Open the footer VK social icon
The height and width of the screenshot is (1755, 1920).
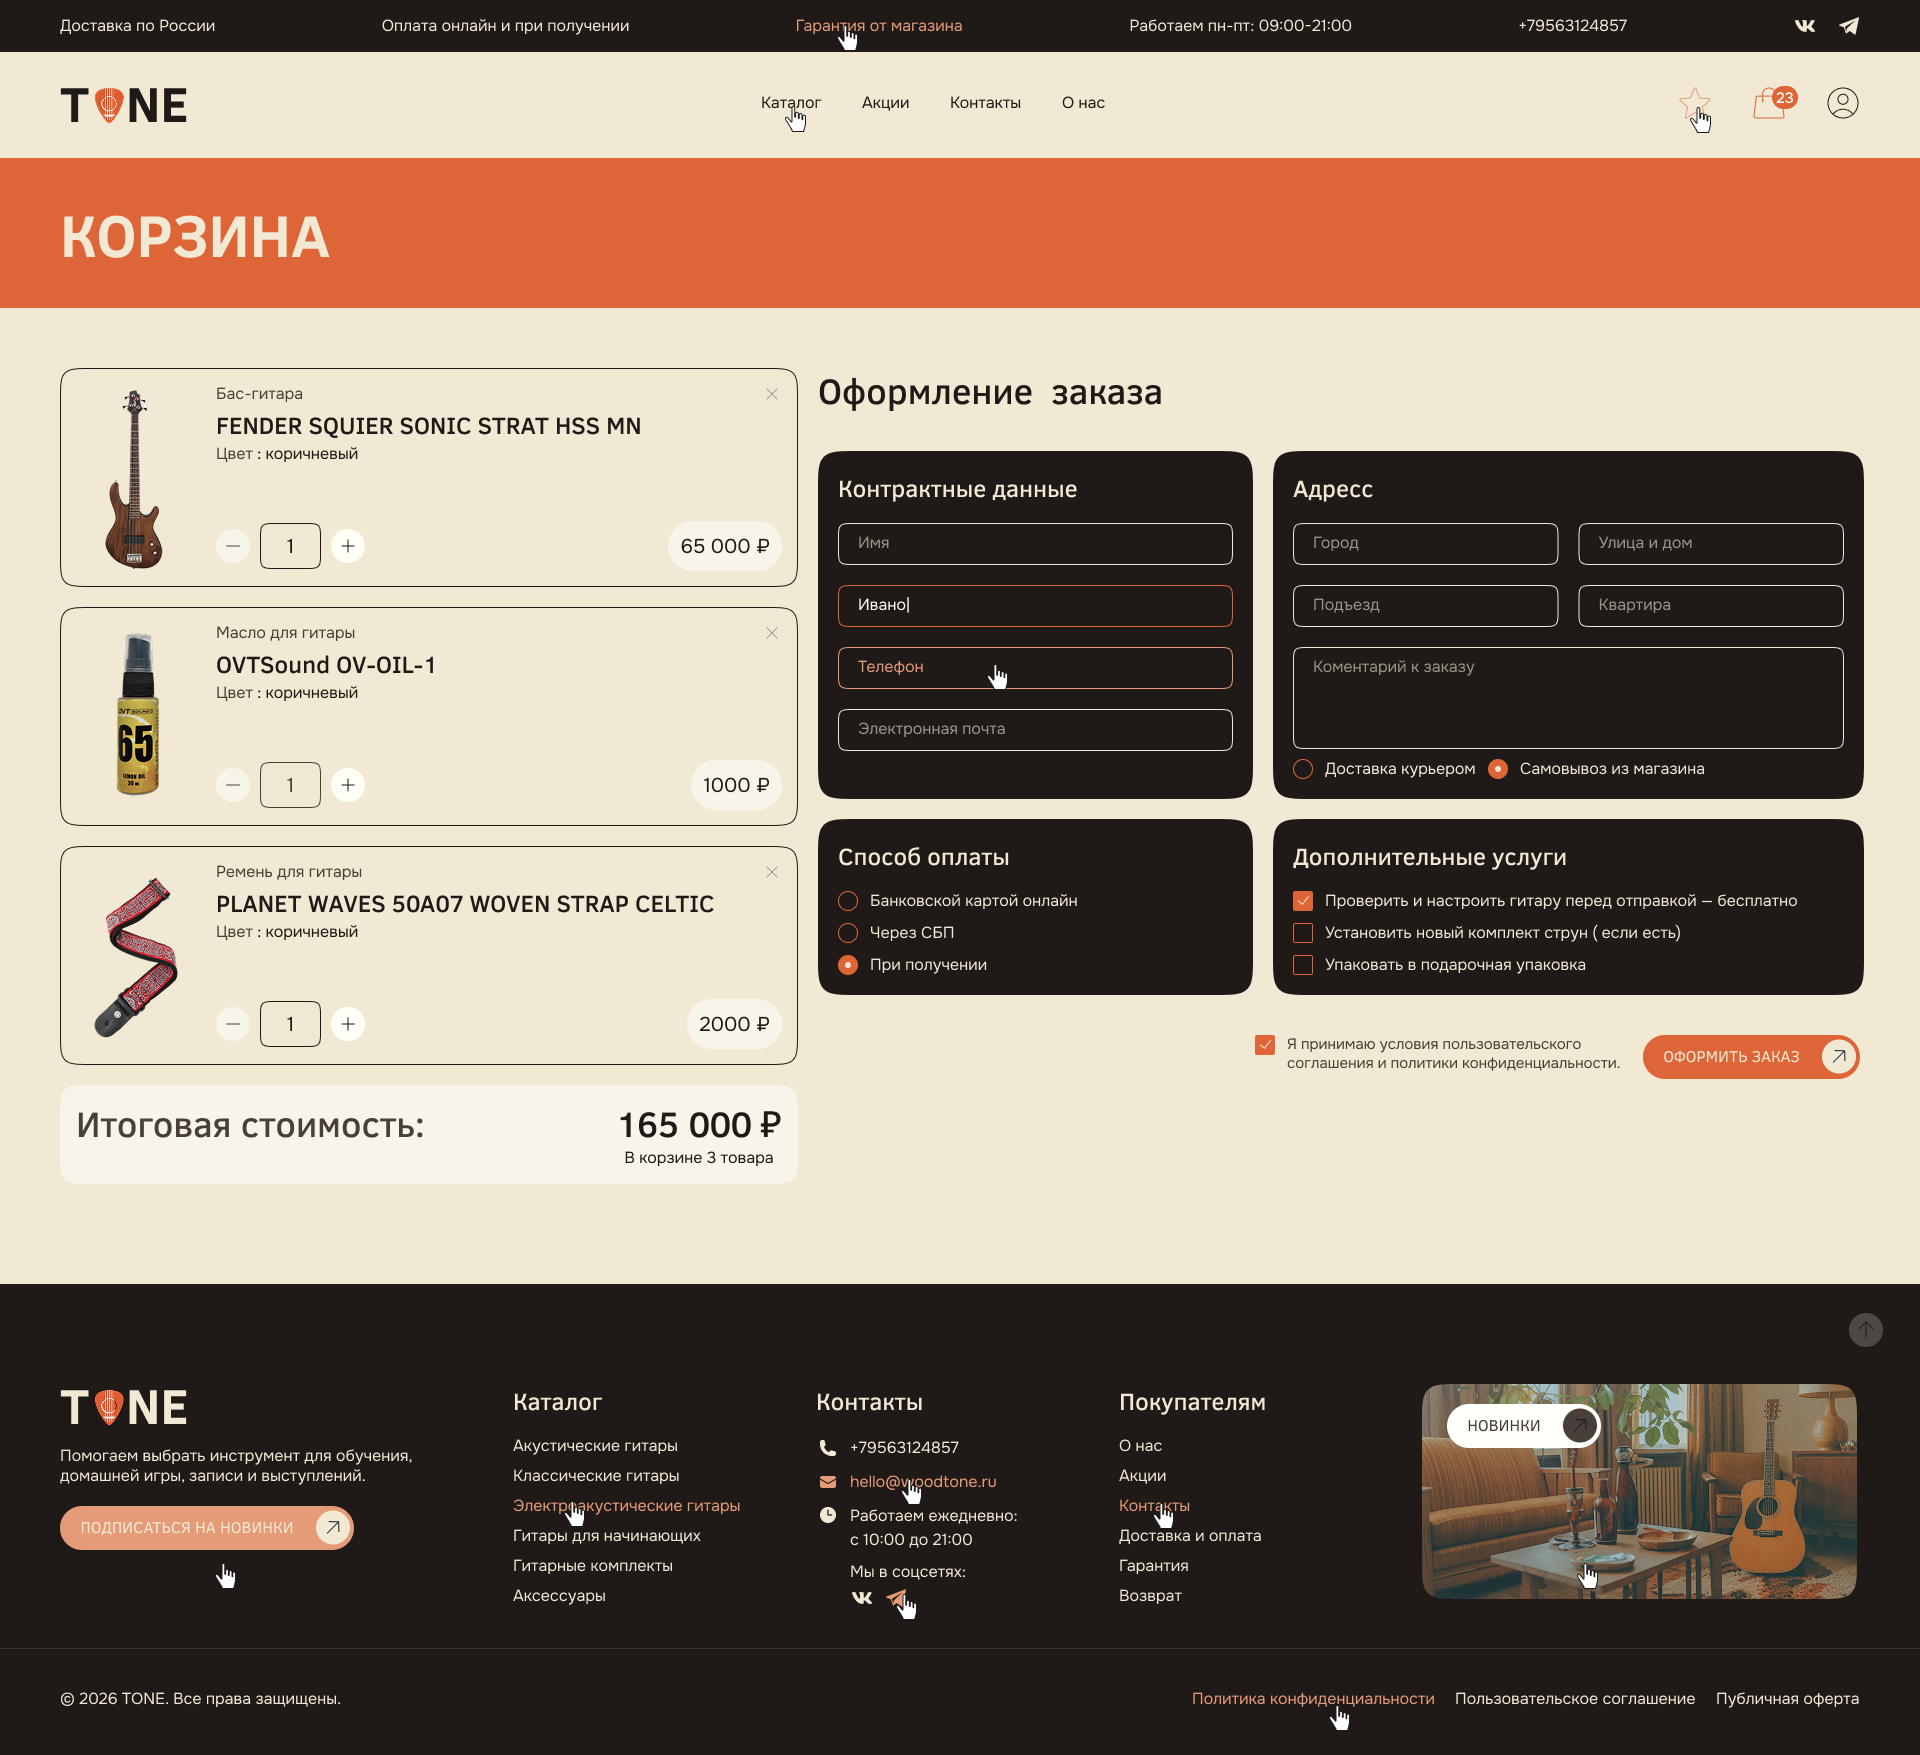(x=862, y=1598)
